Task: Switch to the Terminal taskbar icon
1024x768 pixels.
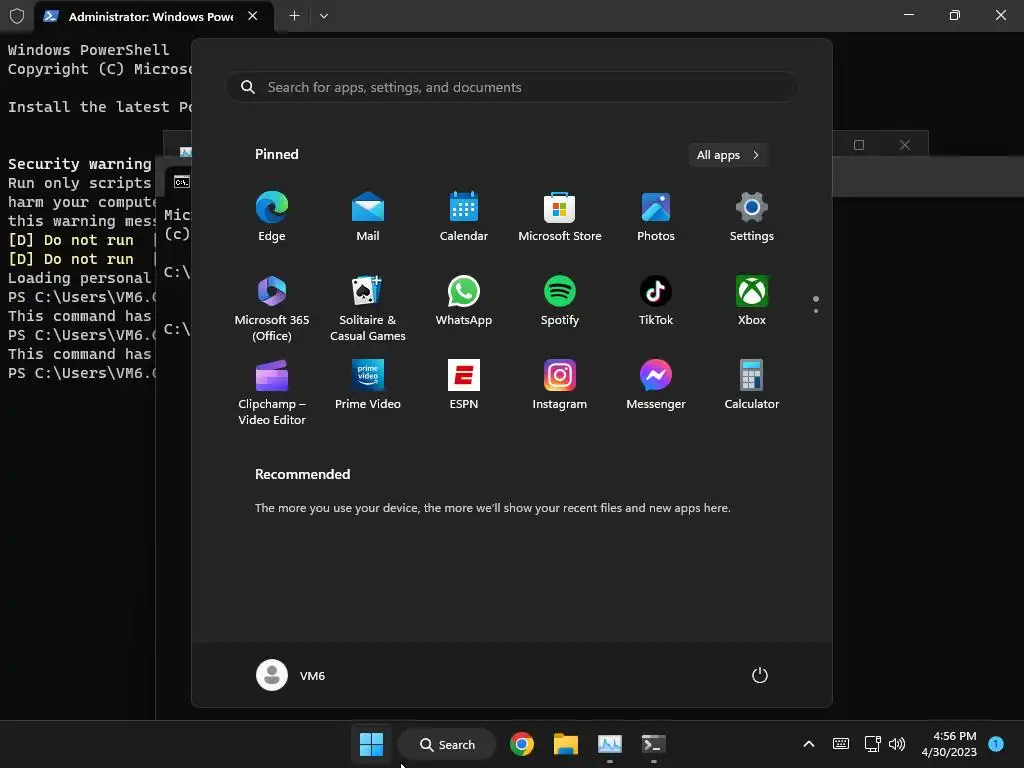Action: [x=653, y=744]
